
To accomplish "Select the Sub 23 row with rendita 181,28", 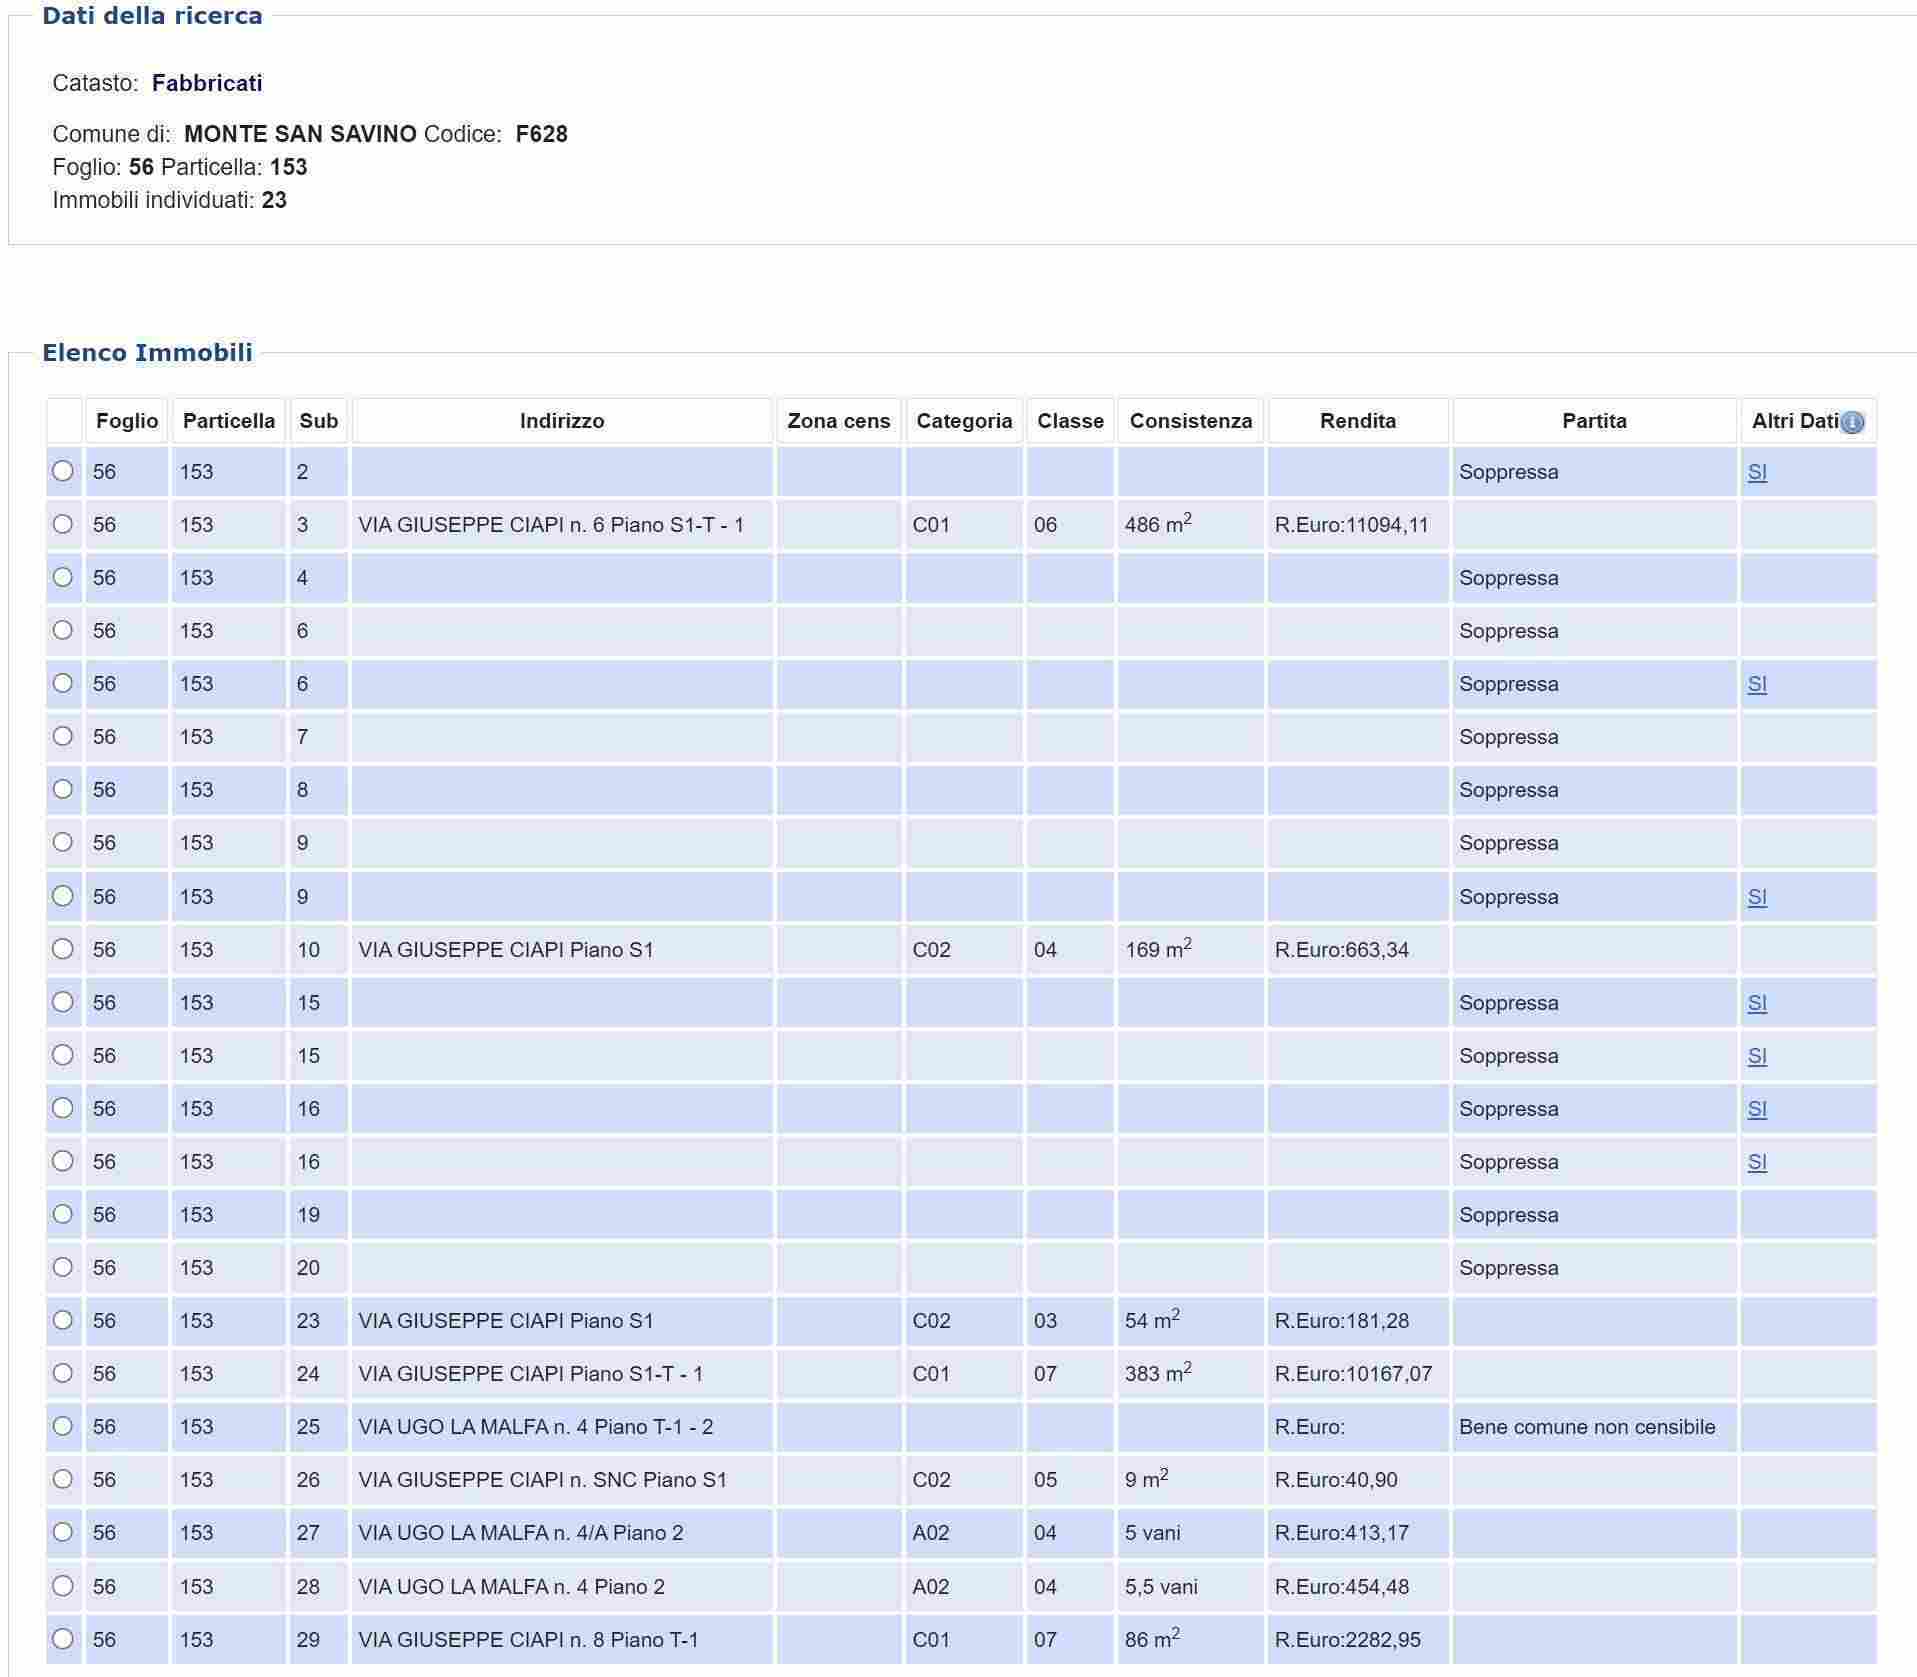I will pyautogui.click(x=63, y=1320).
